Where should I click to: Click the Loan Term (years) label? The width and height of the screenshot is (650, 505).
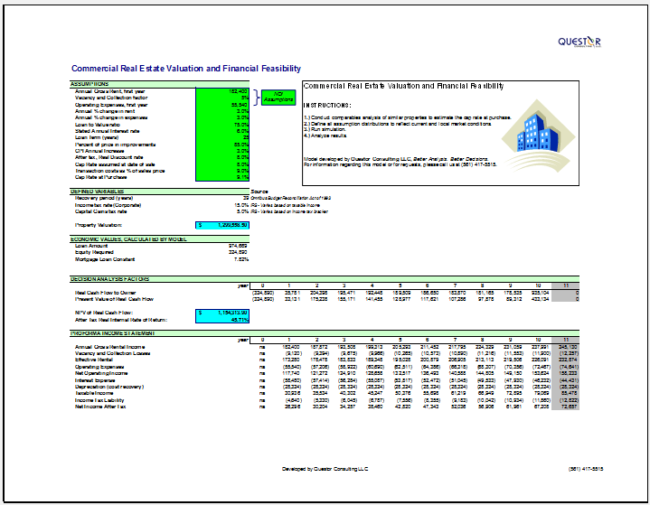97,137
